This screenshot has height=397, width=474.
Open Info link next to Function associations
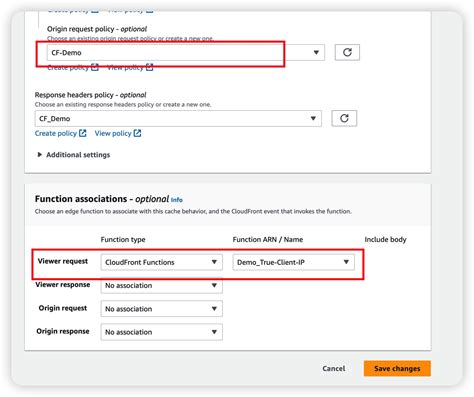click(x=177, y=200)
